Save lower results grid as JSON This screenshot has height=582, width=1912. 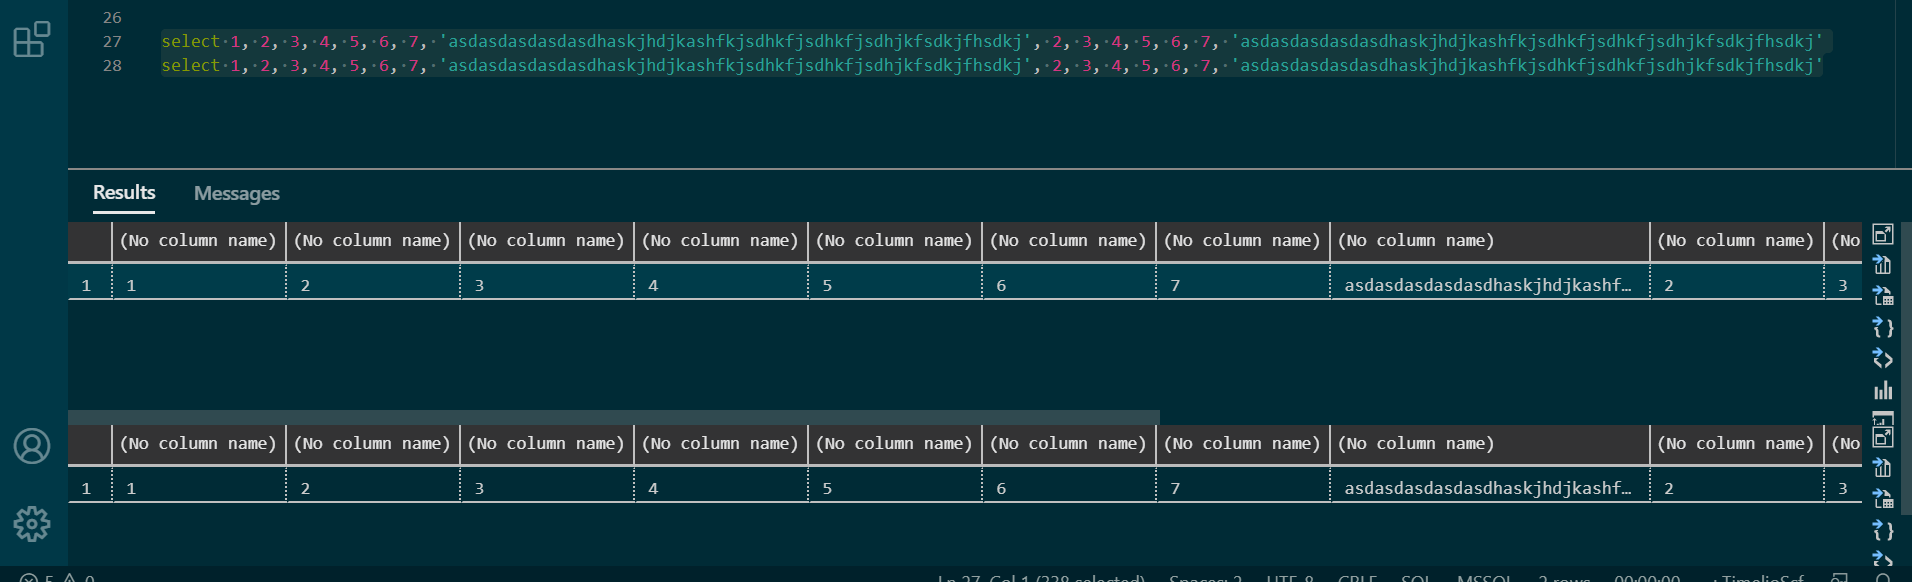[x=1883, y=530]
